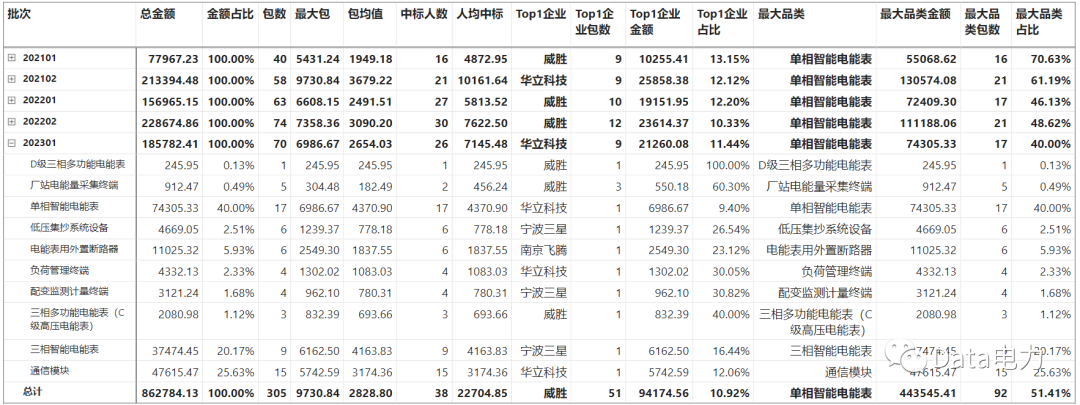Image resolution: width=1080 pixels, height=405 pixels.
Task: Click max package 9730.84 in 202102 row
Action: (x=318, y=80)
